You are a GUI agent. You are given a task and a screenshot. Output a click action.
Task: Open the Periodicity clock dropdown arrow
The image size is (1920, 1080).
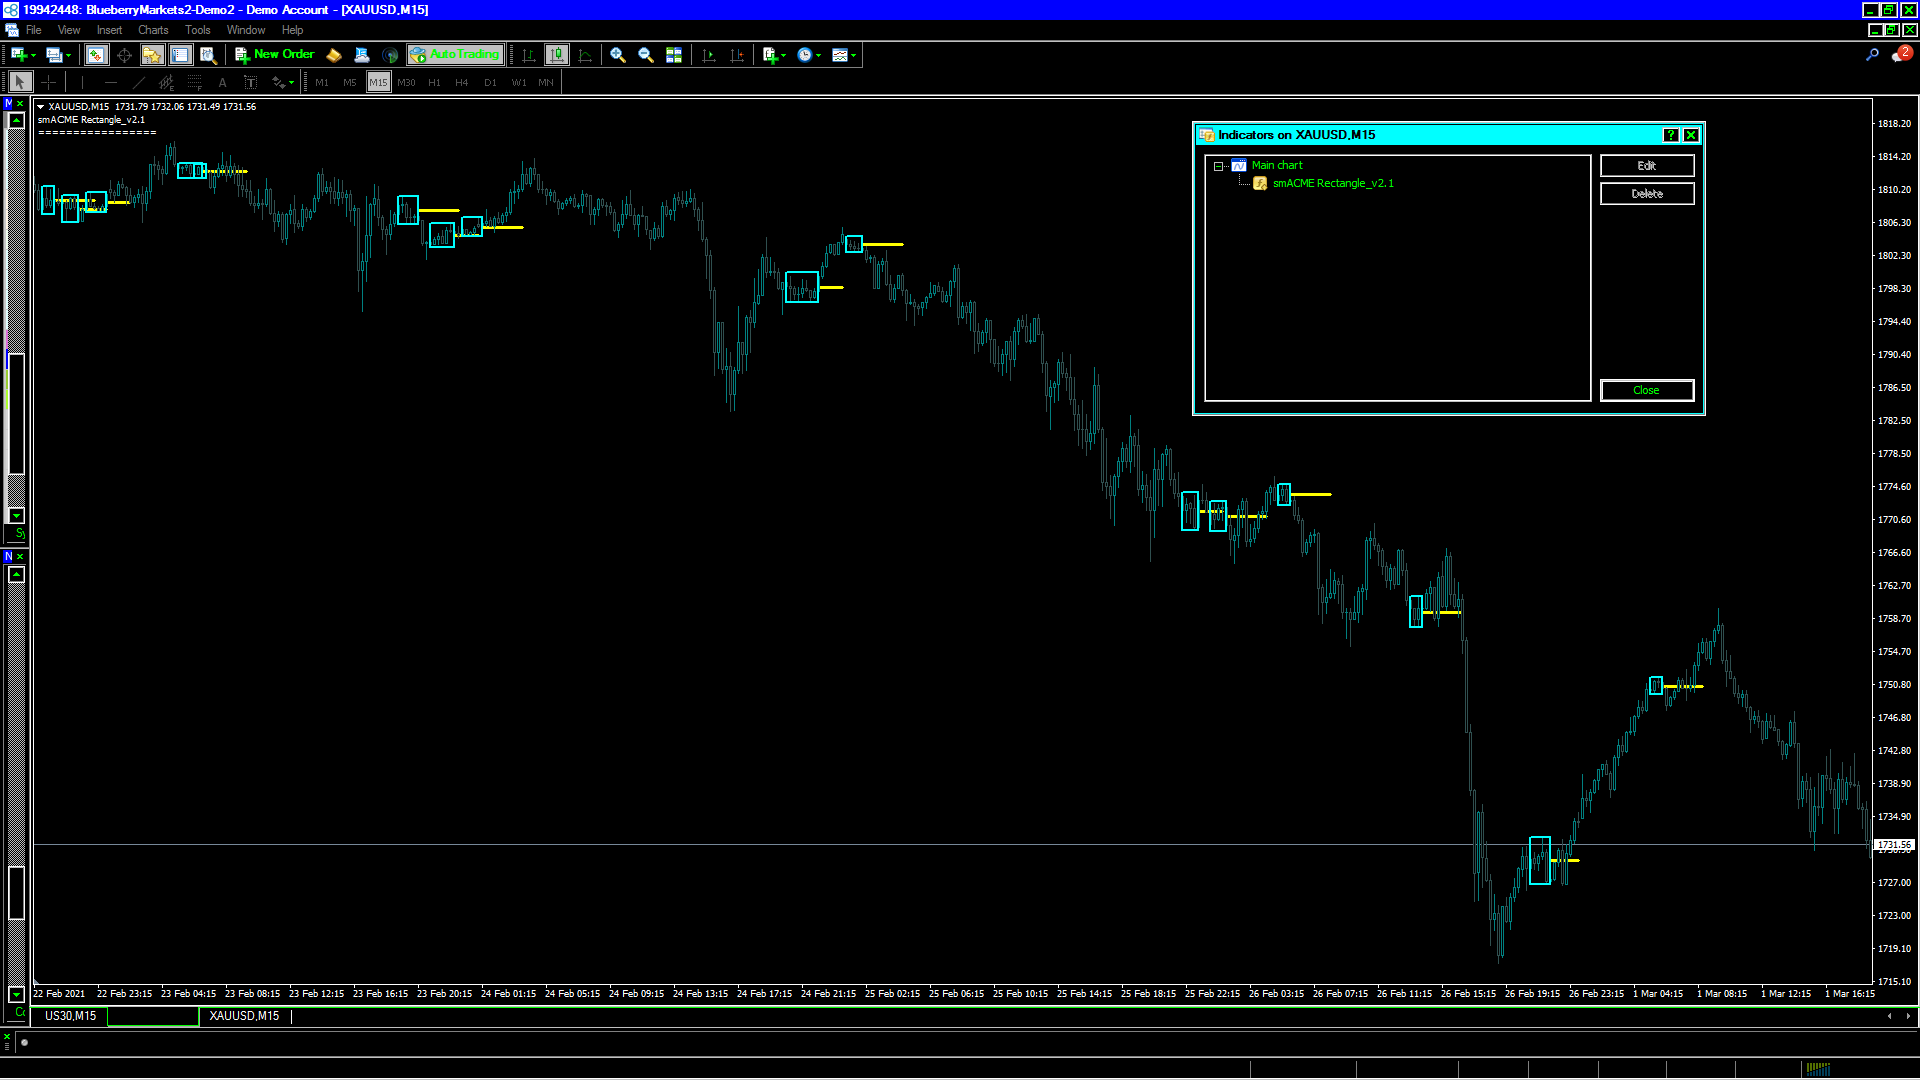(x=819, y=56)
